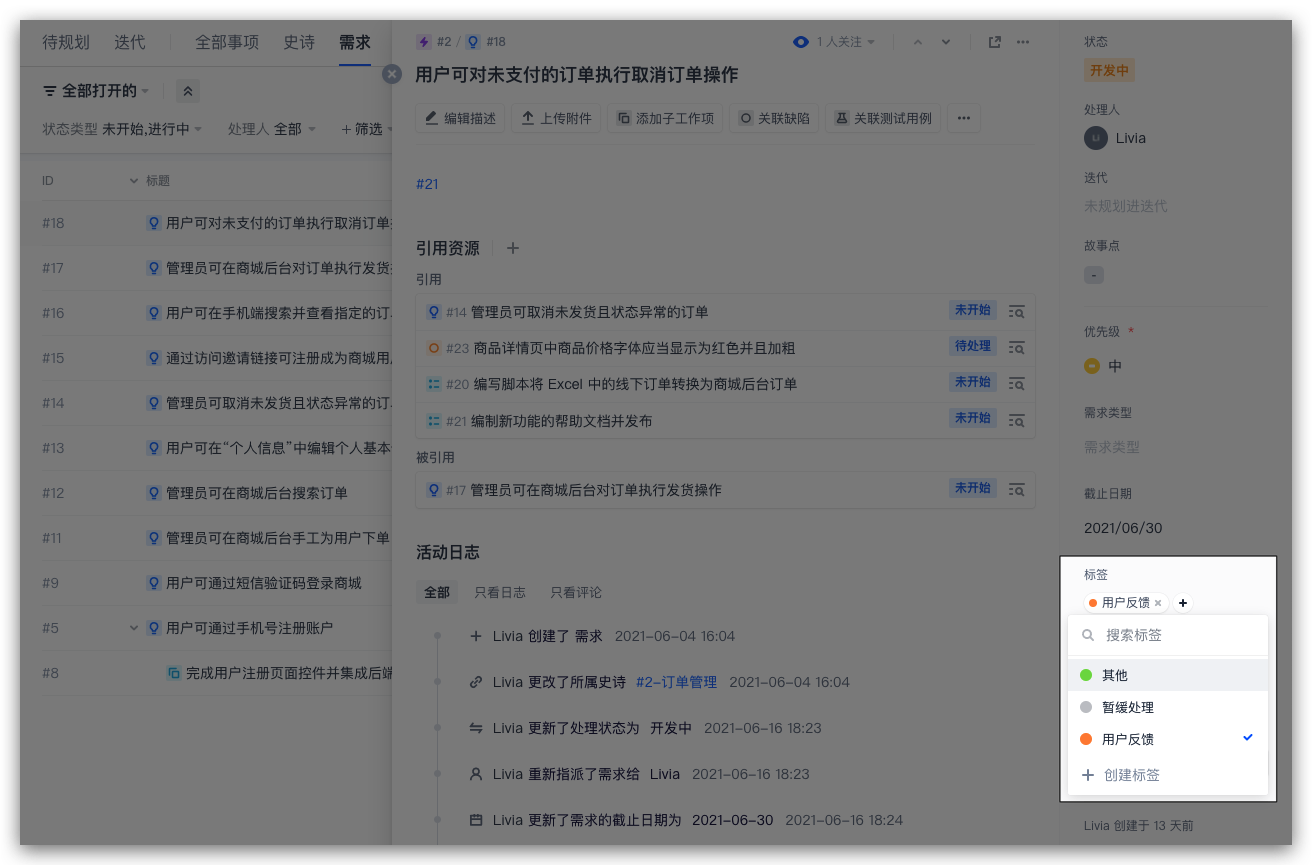Open the 筛选 add filter dropdown
Viewport: 1312px width, 865px height.
368,129
